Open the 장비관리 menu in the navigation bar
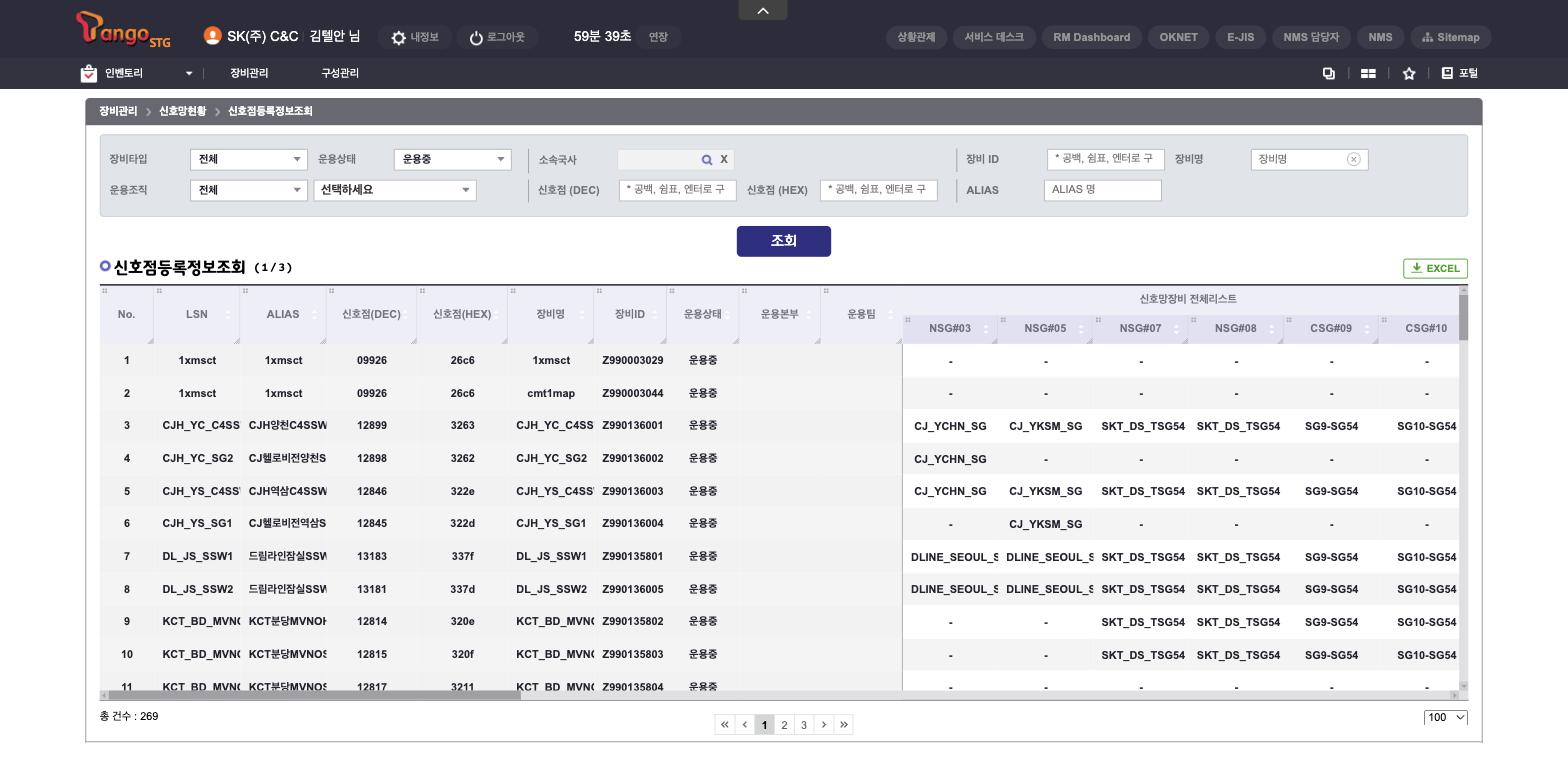This screenshot has width=1568, height=772. (x=249, y=73)
